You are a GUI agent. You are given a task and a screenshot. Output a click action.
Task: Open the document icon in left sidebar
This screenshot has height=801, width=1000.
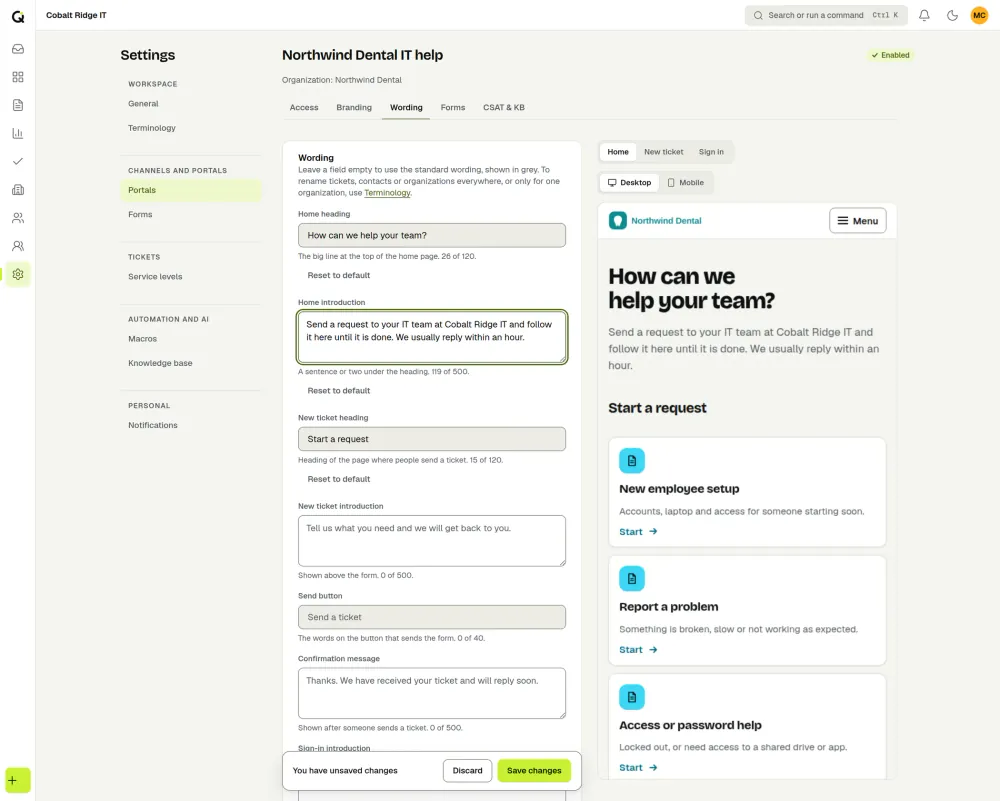click(18, 105)
